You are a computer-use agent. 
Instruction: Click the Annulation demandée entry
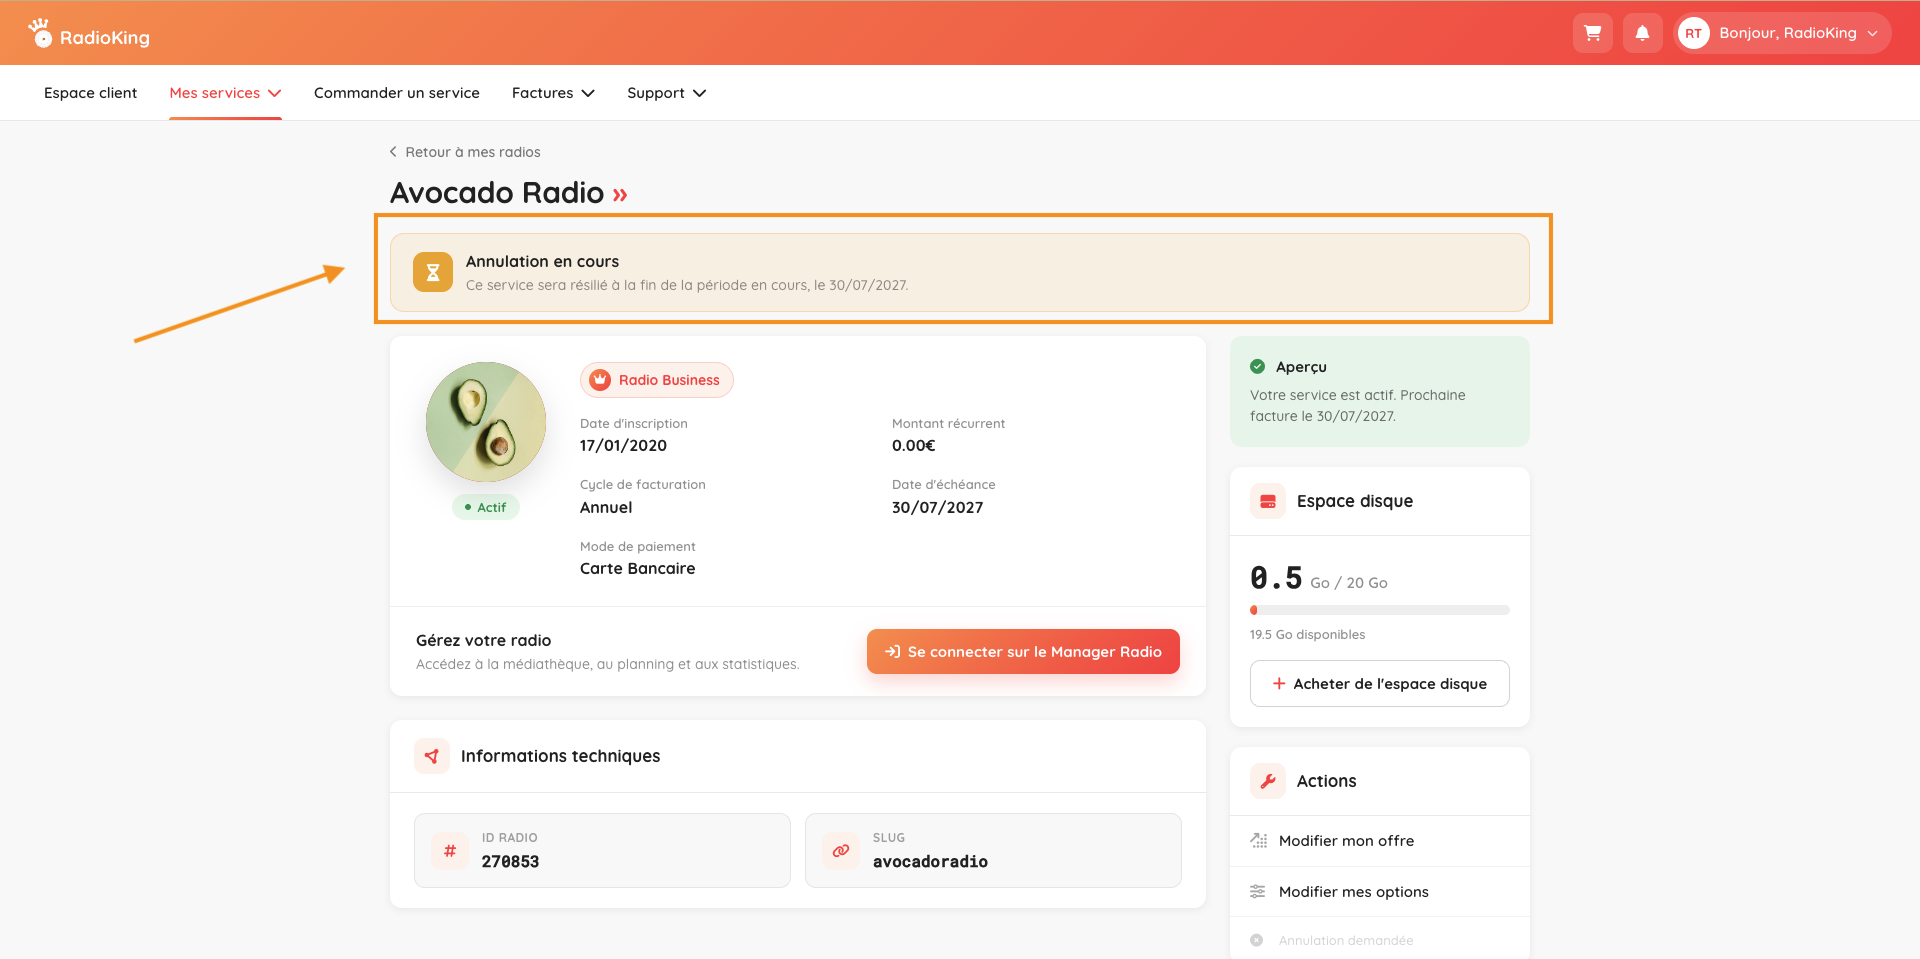coord(1379,940)
